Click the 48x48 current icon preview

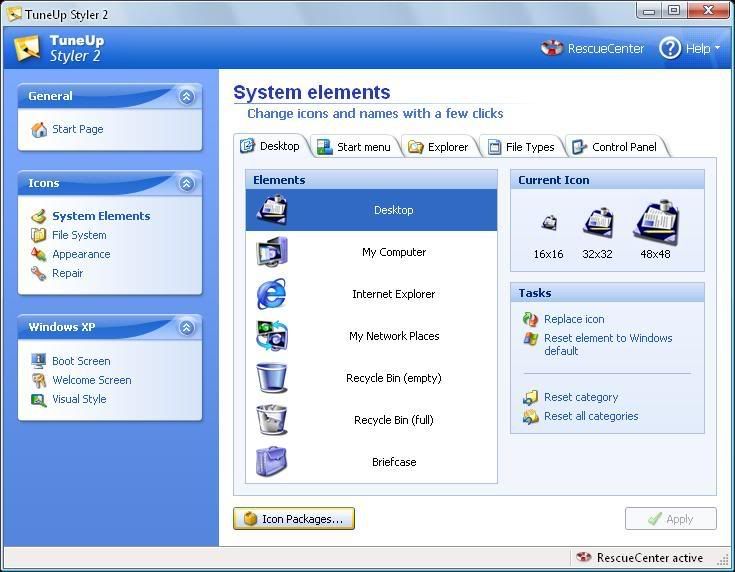coord(656,221)
